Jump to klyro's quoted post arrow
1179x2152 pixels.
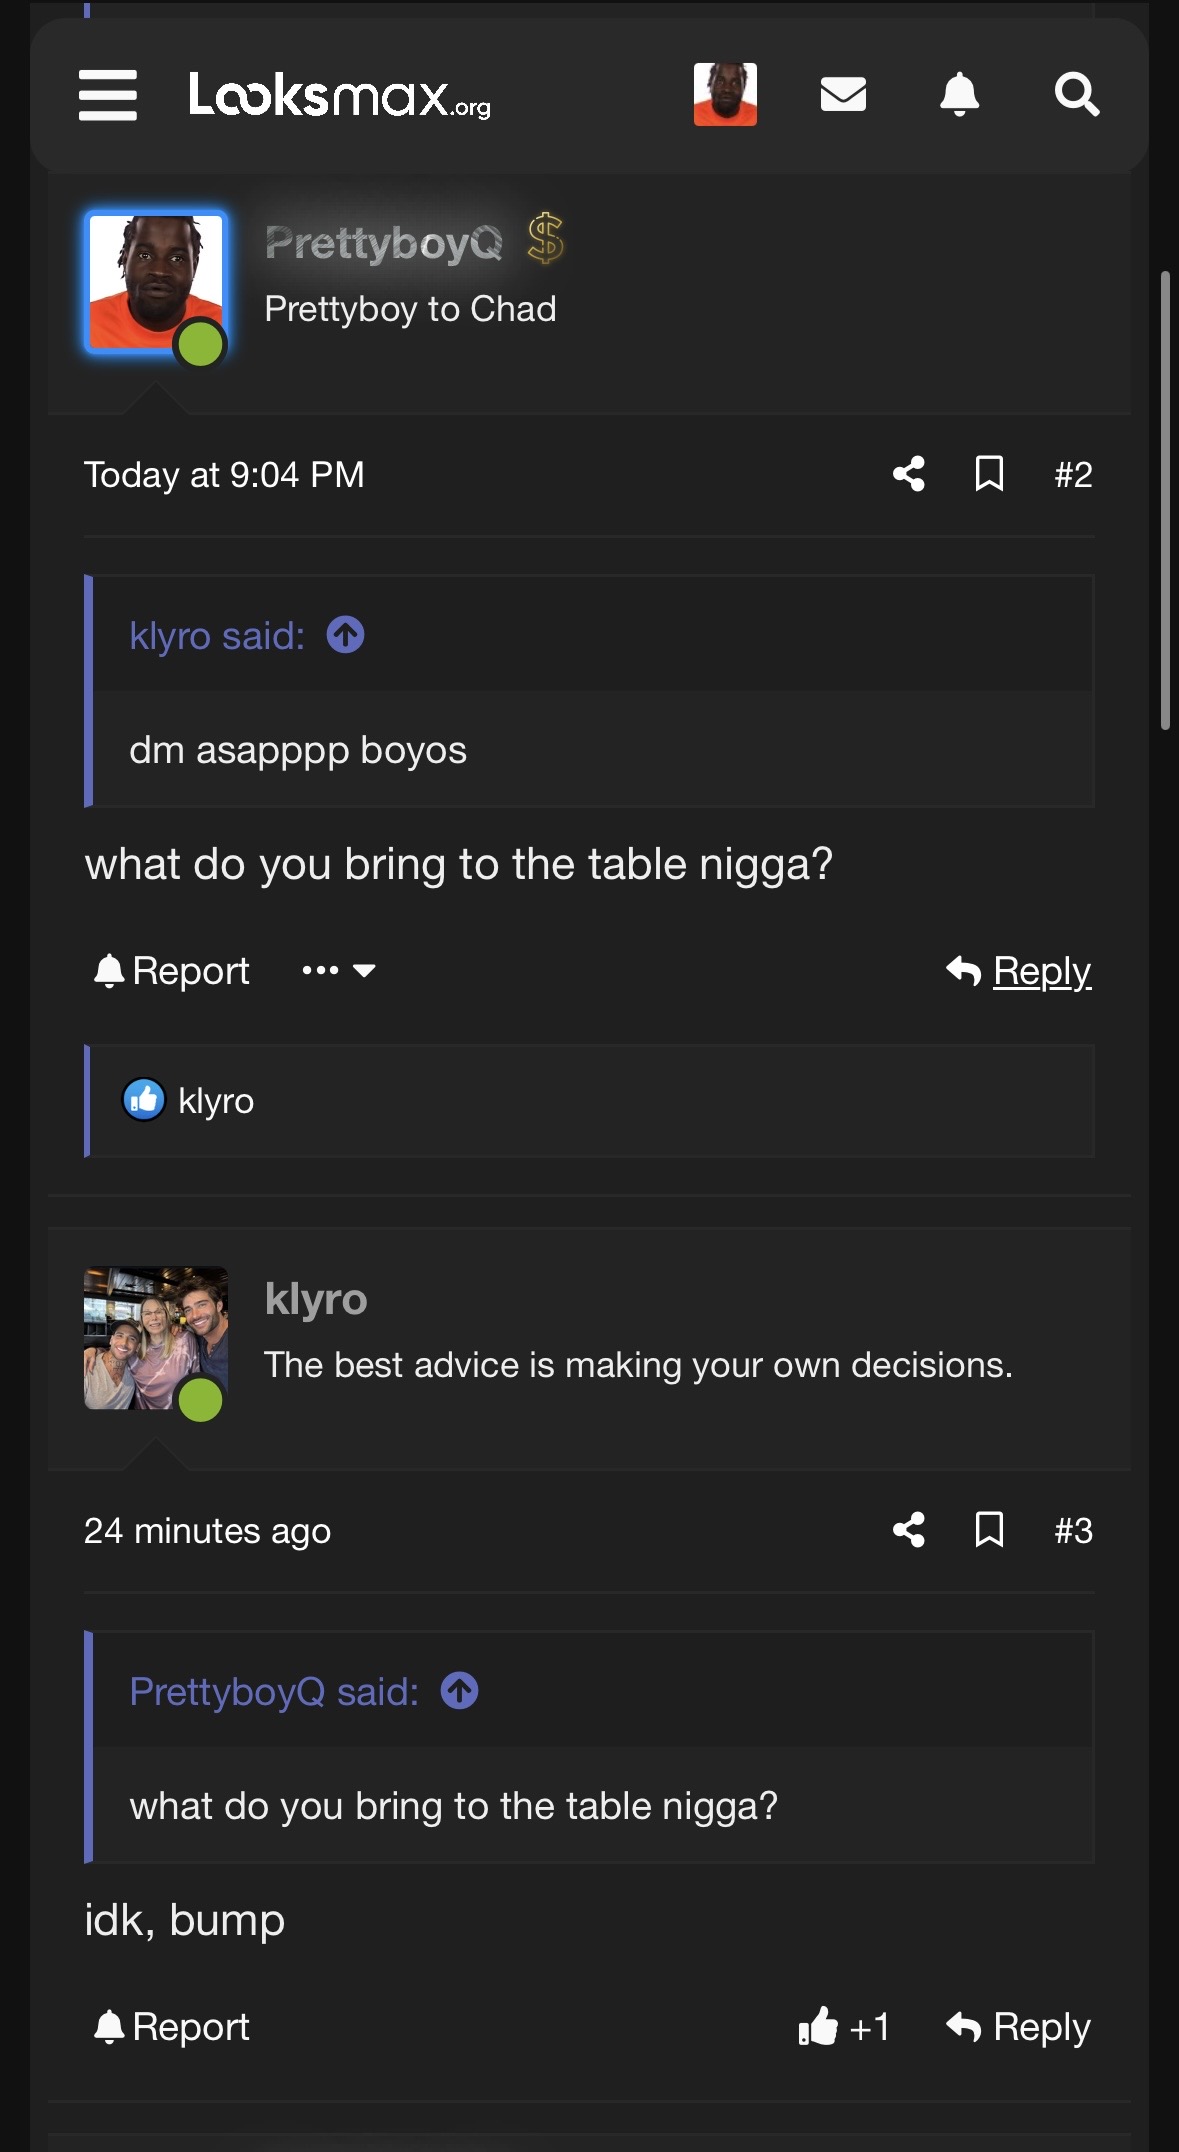(x=346, y=635)
